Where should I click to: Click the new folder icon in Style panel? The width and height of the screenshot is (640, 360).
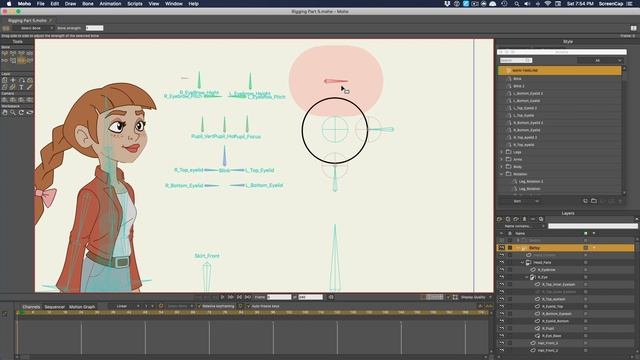pos(593,201)
